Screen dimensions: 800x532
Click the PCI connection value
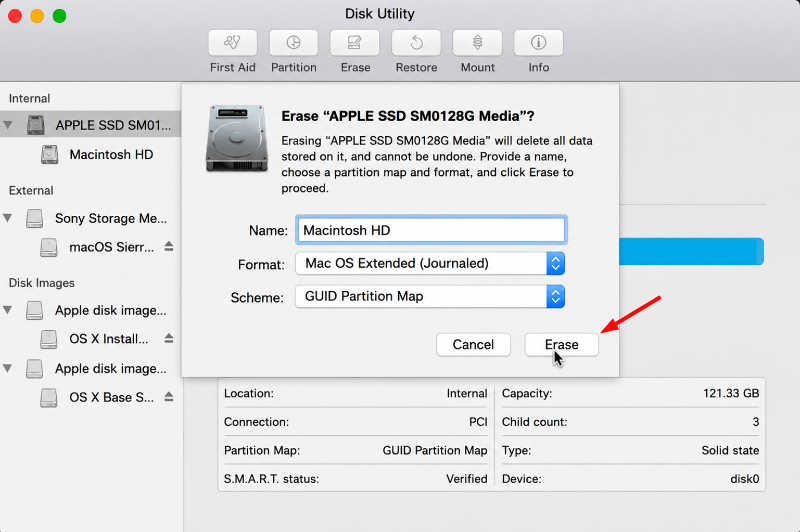tap(478, 422)
